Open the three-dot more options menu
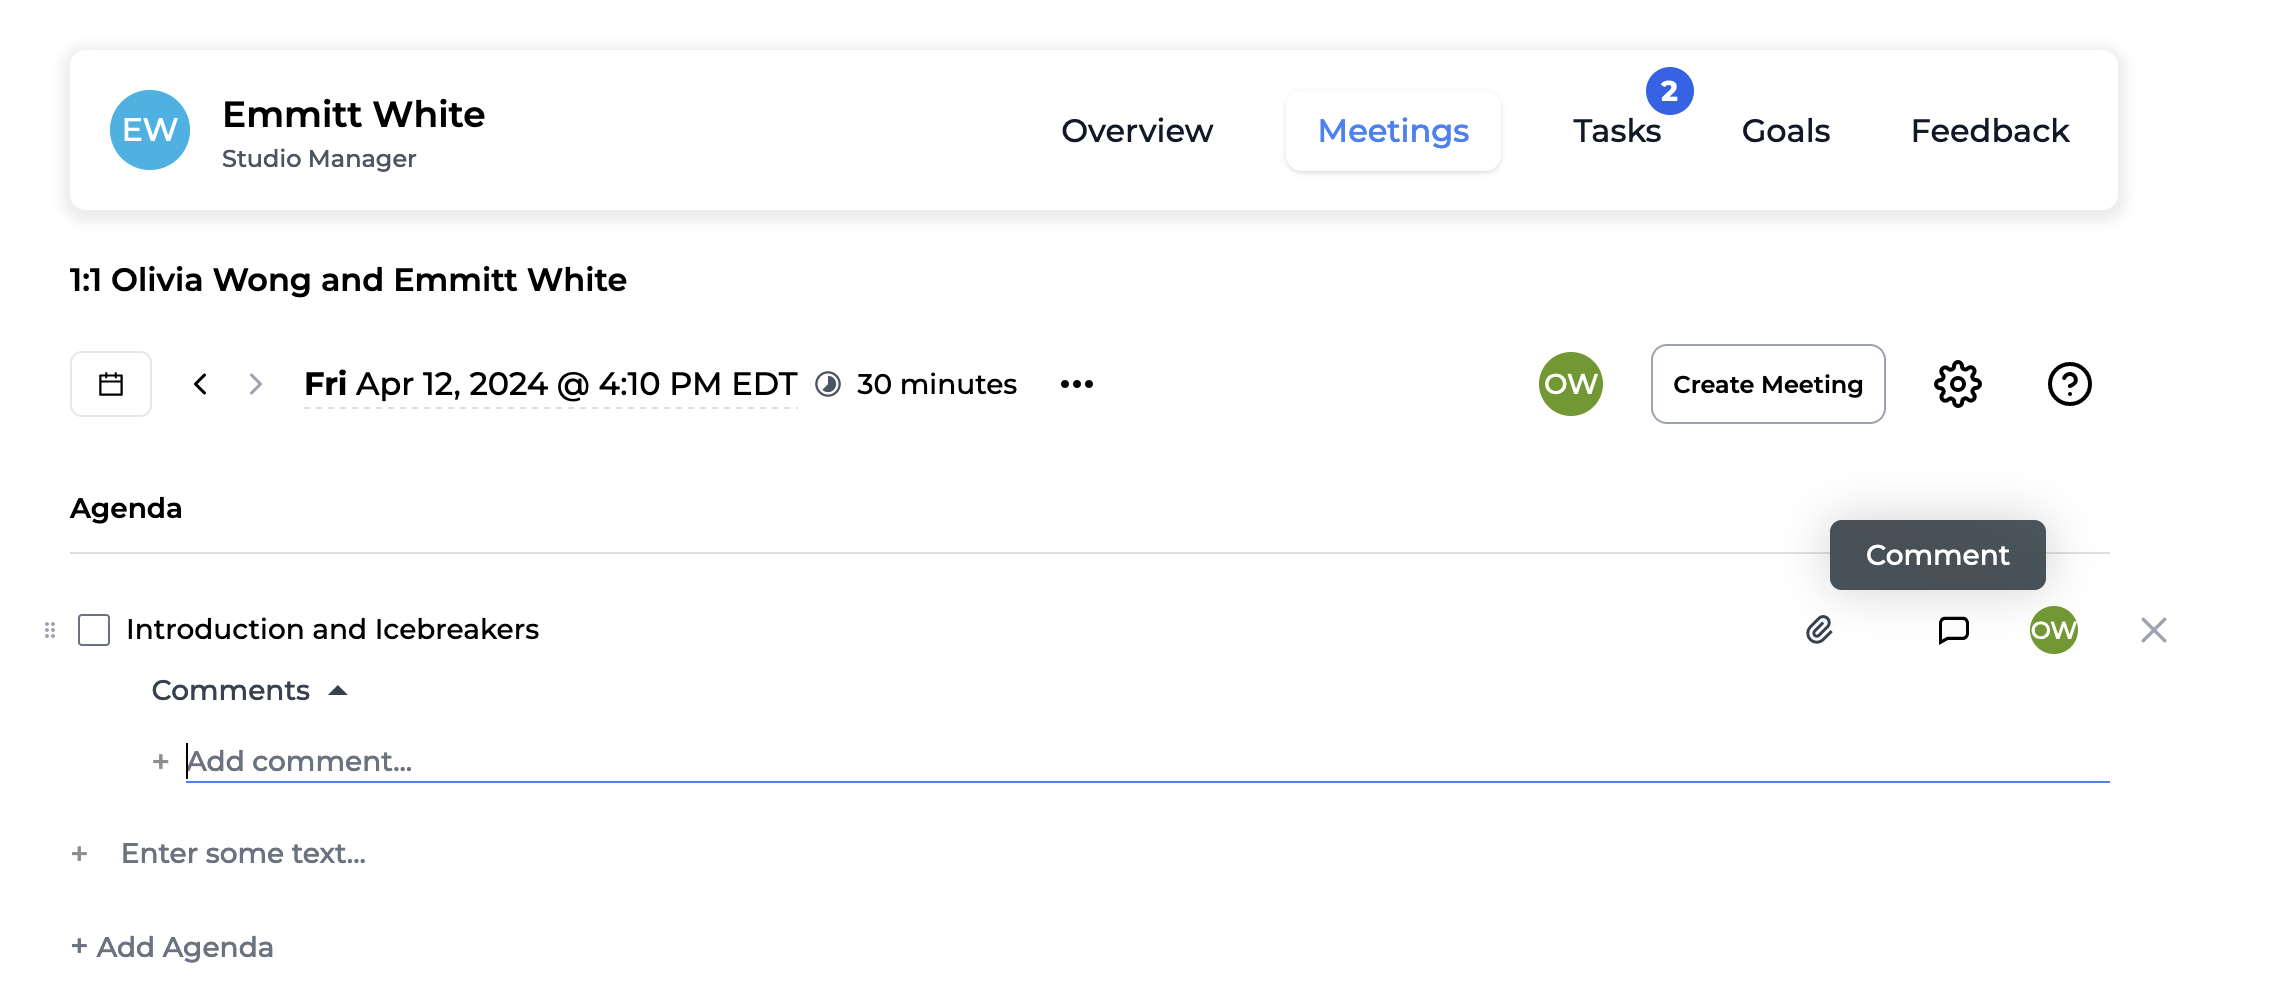2270x986 pixels. point(1076,384)
